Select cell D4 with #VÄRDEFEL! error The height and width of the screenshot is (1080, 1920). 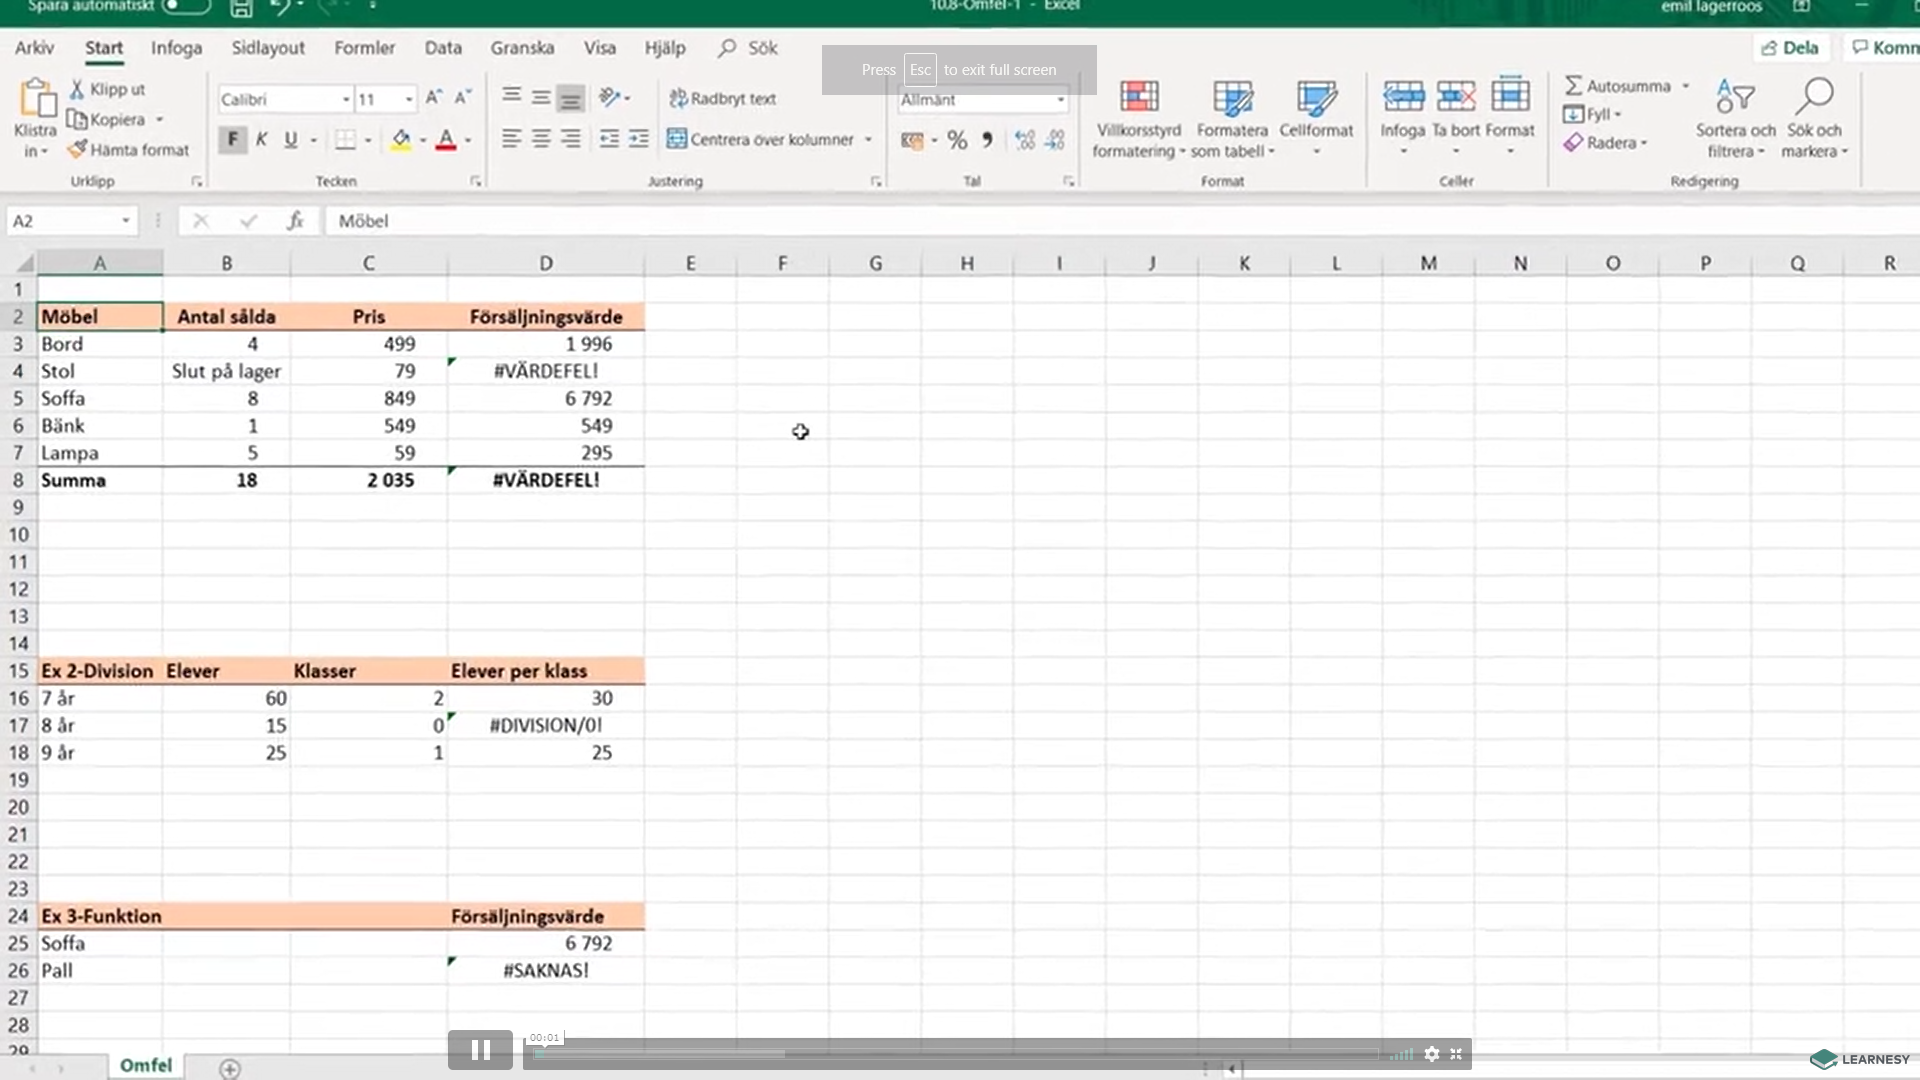(546, 371)
